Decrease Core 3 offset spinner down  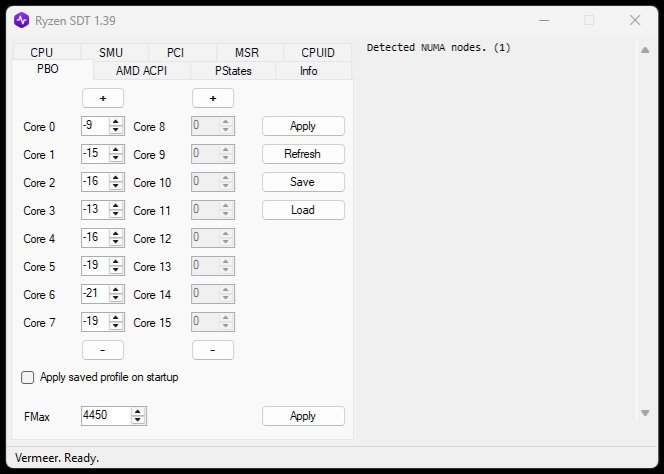tap(116, 214)
